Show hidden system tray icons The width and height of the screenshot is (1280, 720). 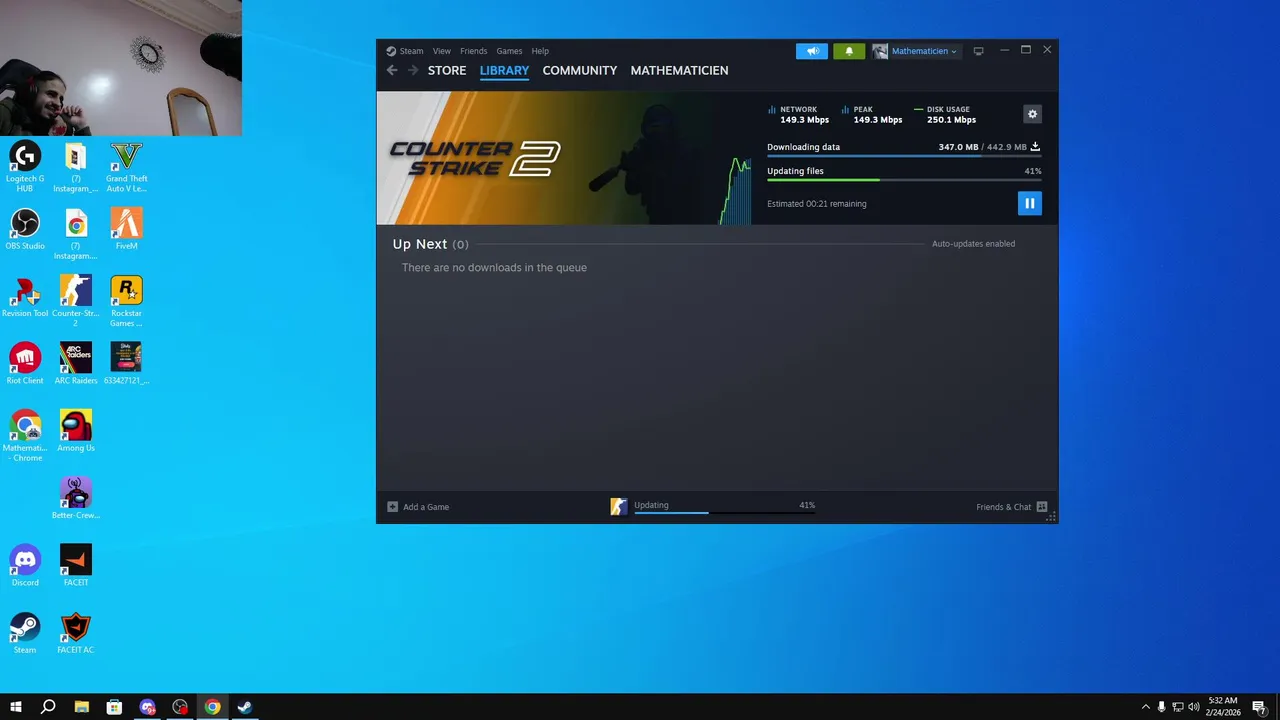[1146, 707]
